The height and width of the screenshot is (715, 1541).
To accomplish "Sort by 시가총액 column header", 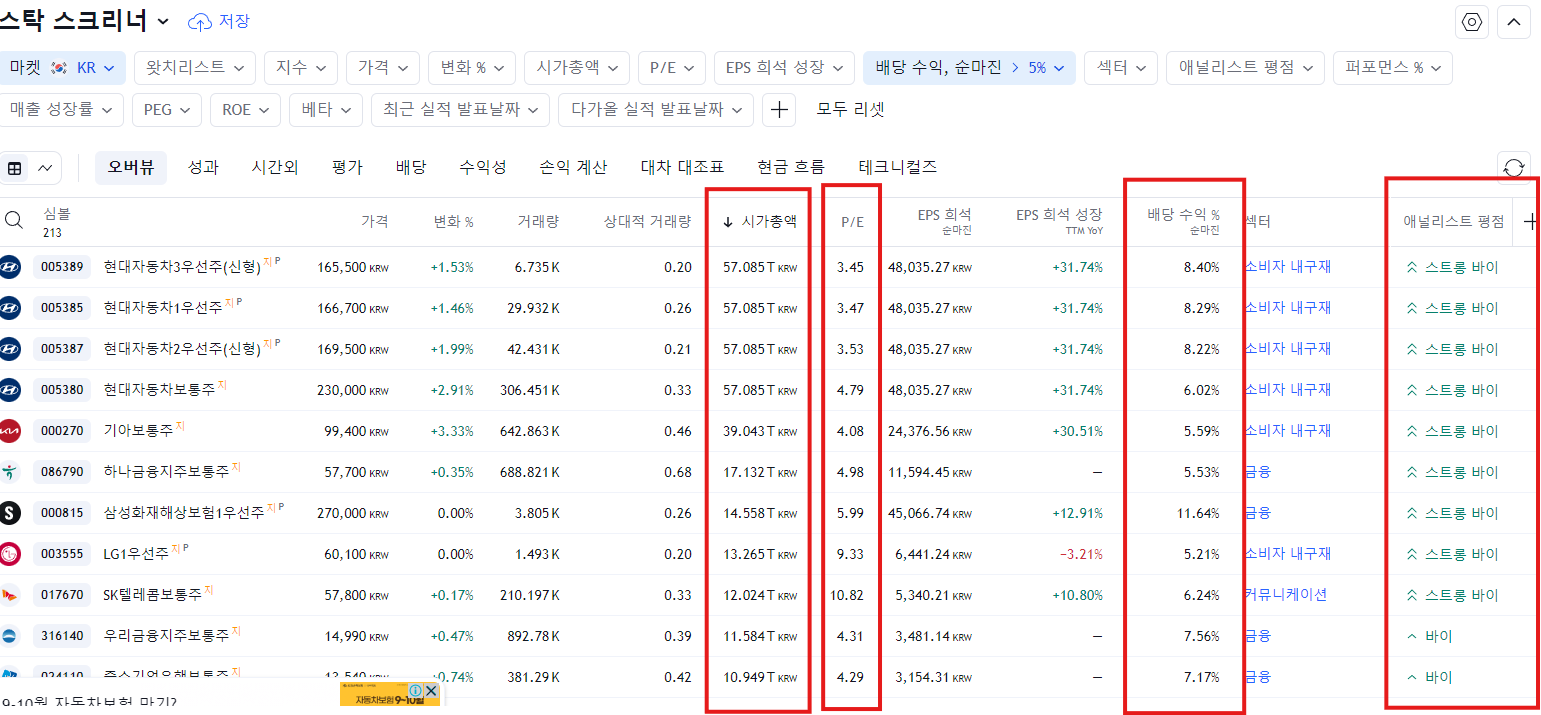I will click(759, 222).
